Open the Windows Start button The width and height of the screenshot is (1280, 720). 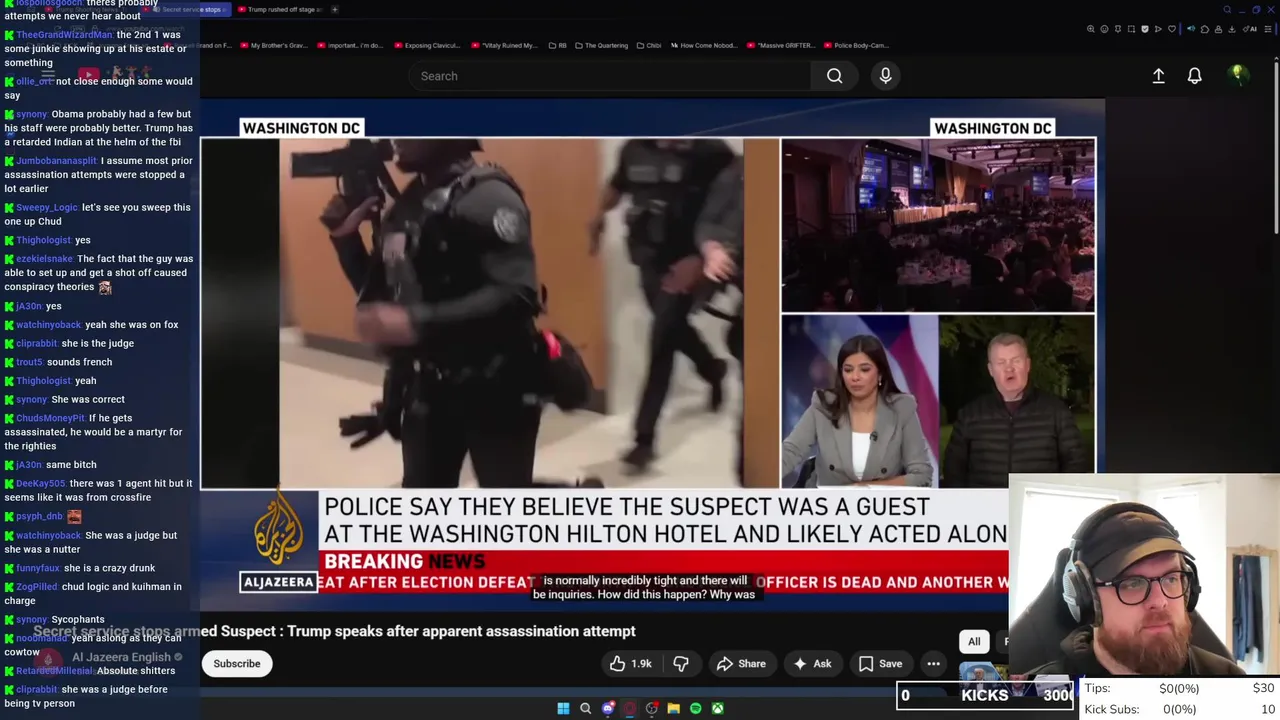[563, 708]
